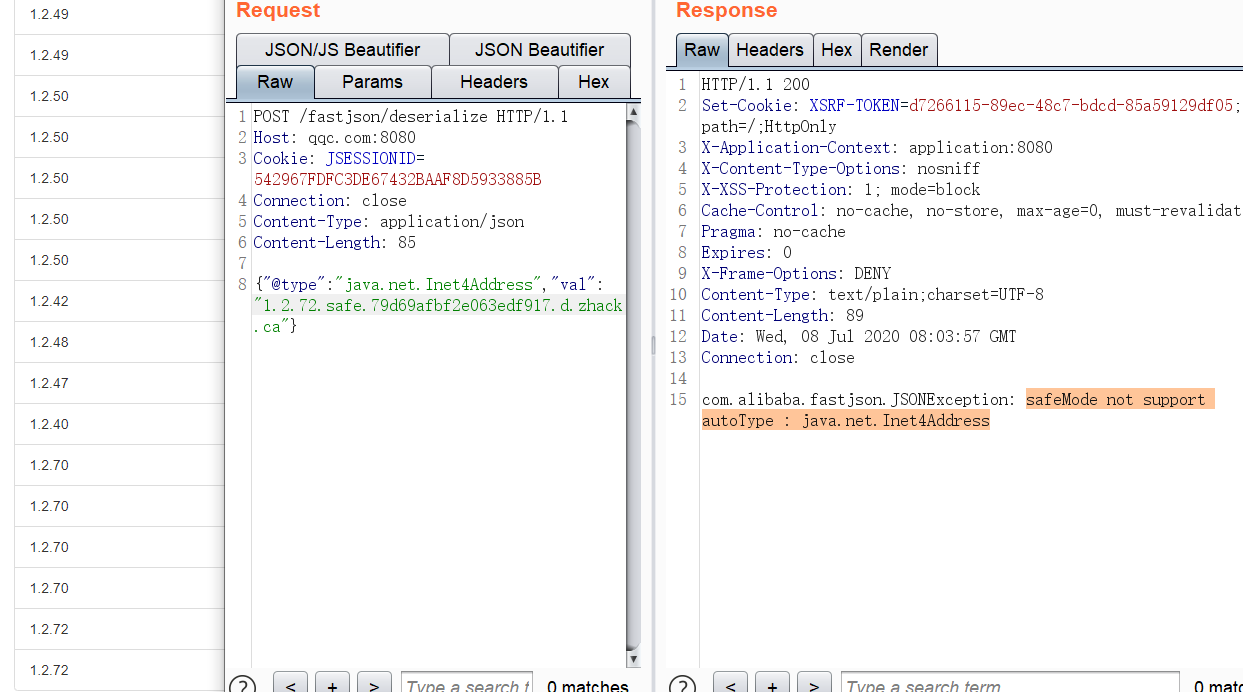Focus the Response search term field
Image resolution: width=1243 pixels, height=692 pixels.
1010,685
